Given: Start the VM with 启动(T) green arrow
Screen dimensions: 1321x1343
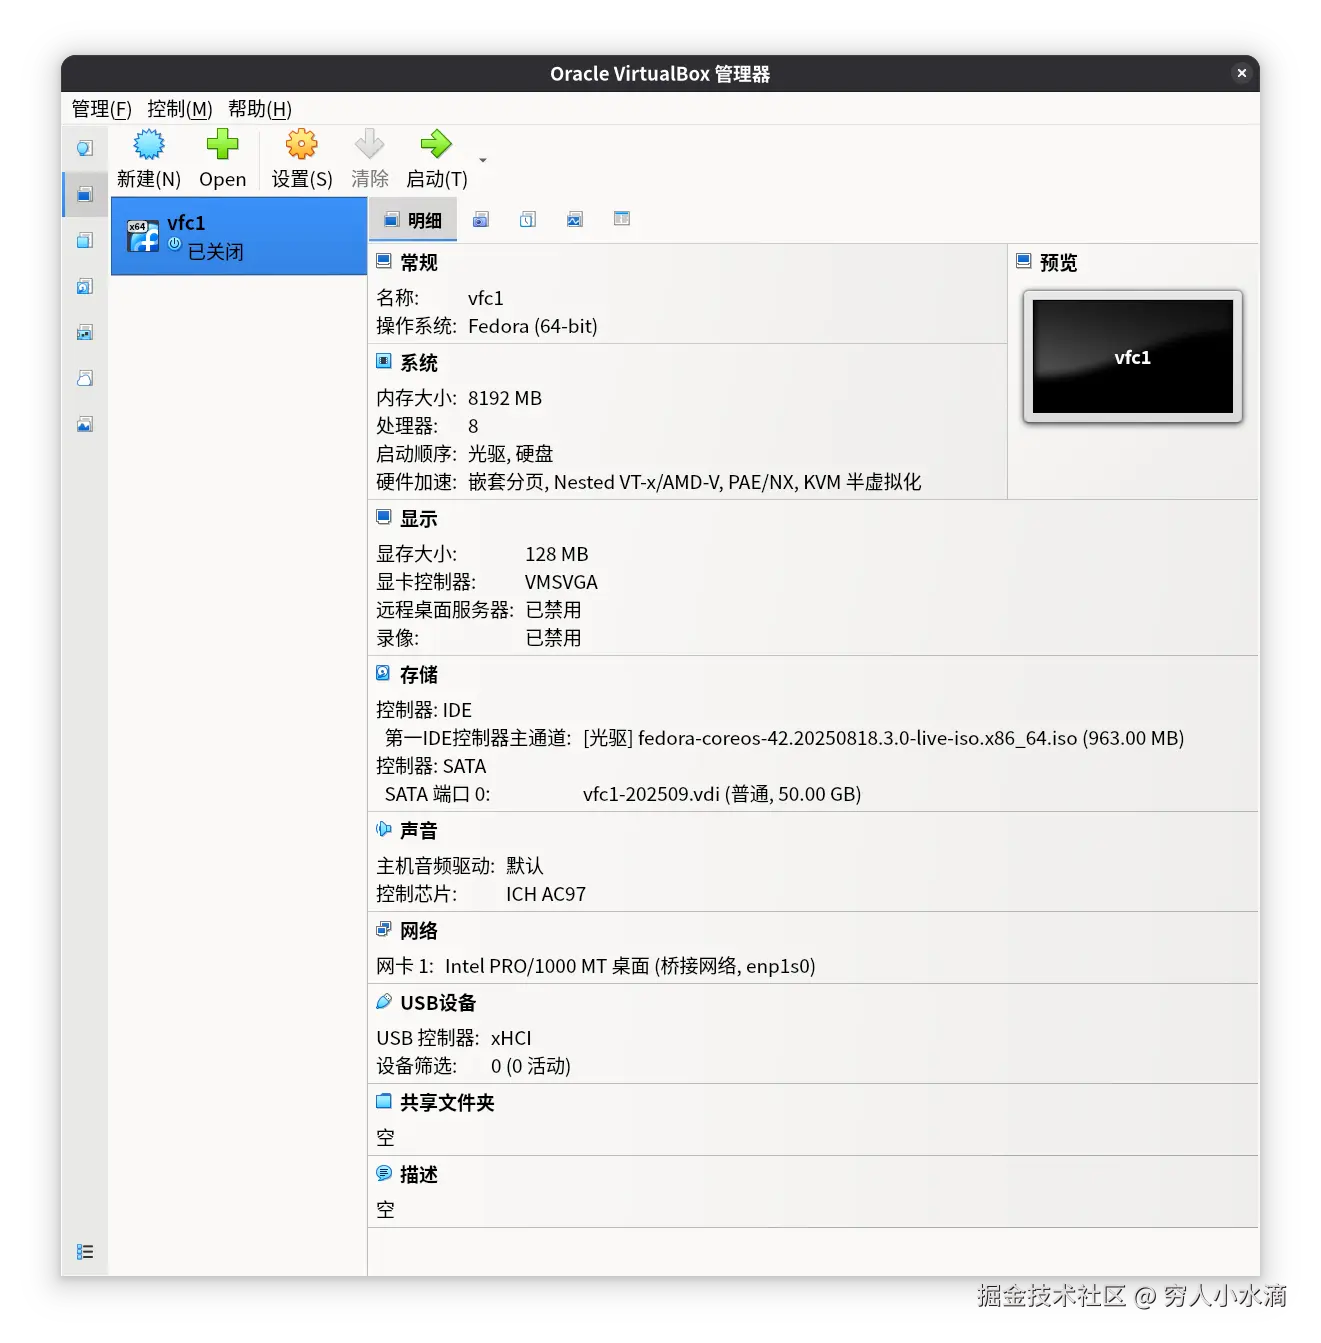Looking at the screenshot, I should pyautogui.click(x=436, y=145).
